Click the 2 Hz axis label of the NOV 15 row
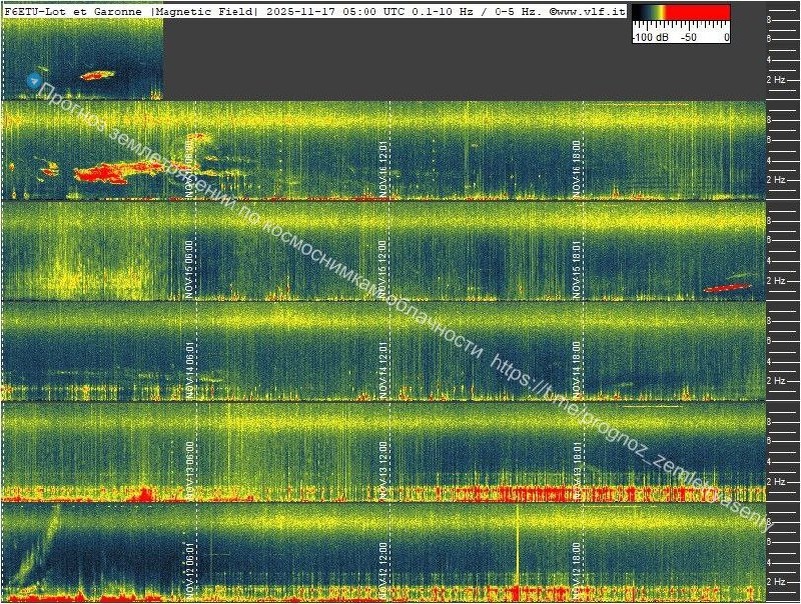 coord(775,281)
